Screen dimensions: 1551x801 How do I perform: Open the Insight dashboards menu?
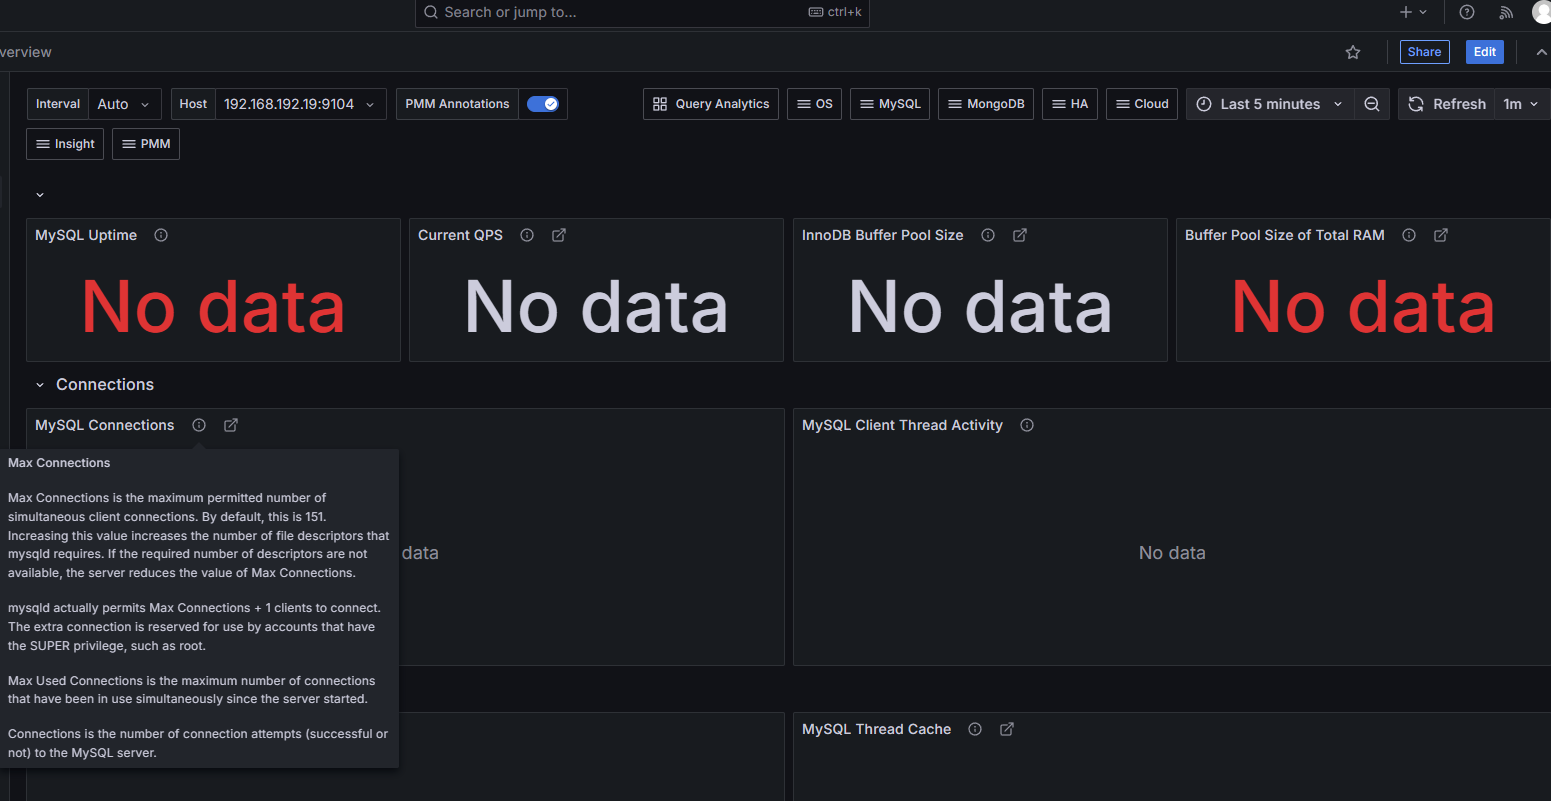coord(65,144)
